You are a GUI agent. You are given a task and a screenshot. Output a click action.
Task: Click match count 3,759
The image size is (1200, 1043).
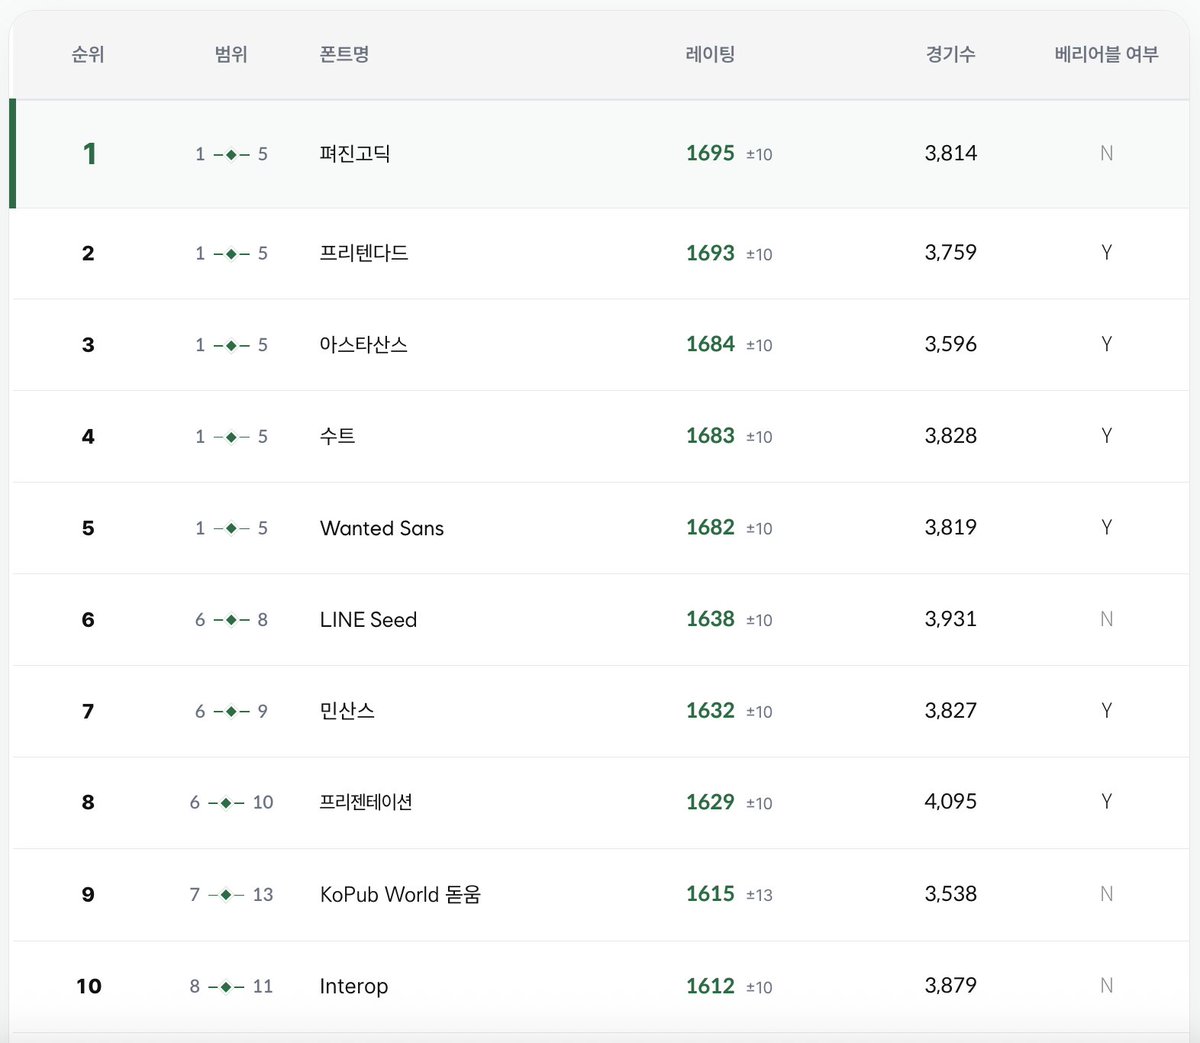[x=951, y=253]
